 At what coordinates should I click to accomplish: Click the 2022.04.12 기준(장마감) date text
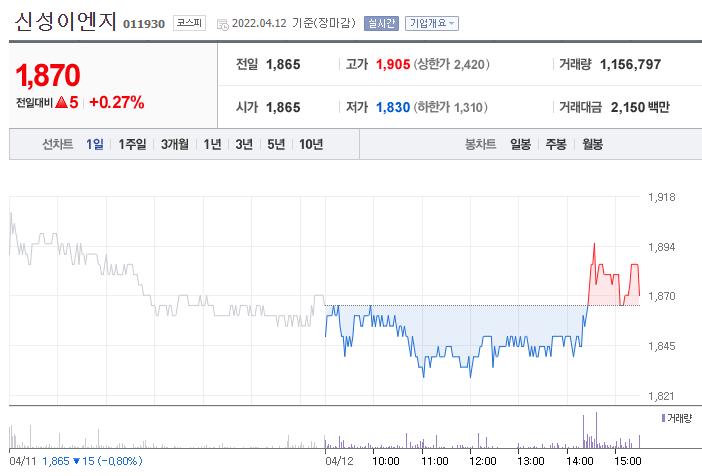(x=294, y=23)
